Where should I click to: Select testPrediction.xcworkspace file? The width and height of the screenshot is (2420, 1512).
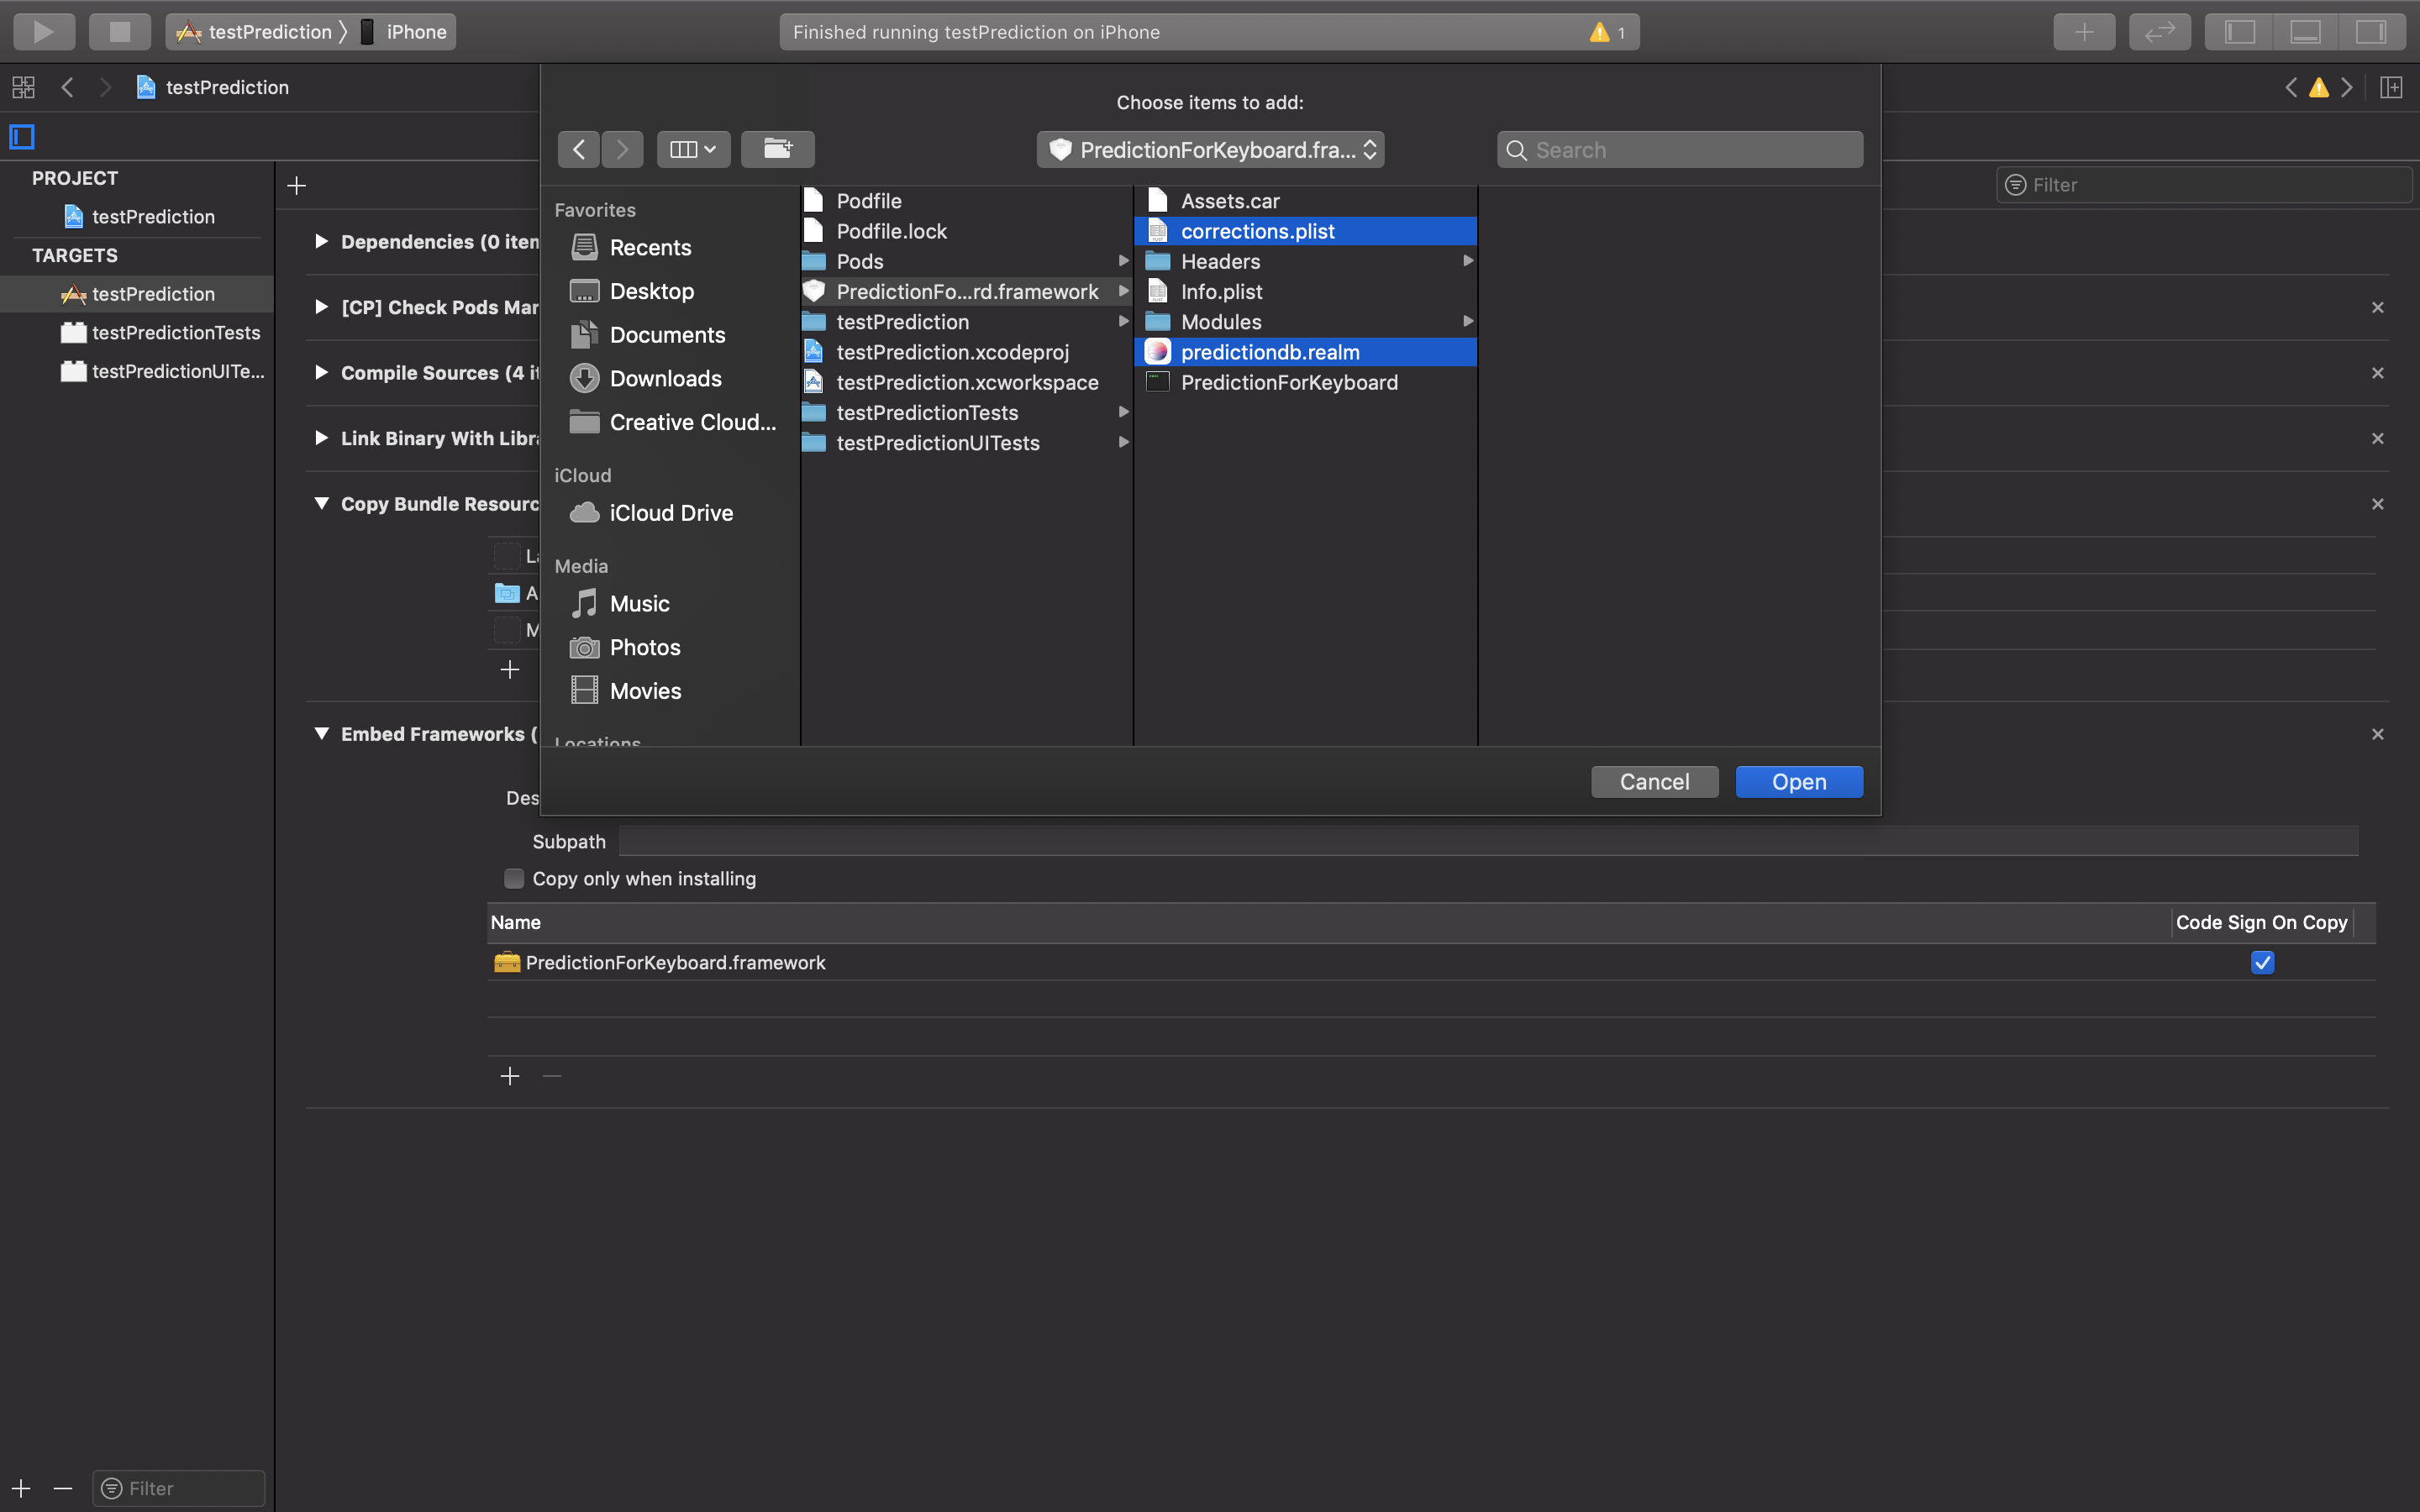966,382
